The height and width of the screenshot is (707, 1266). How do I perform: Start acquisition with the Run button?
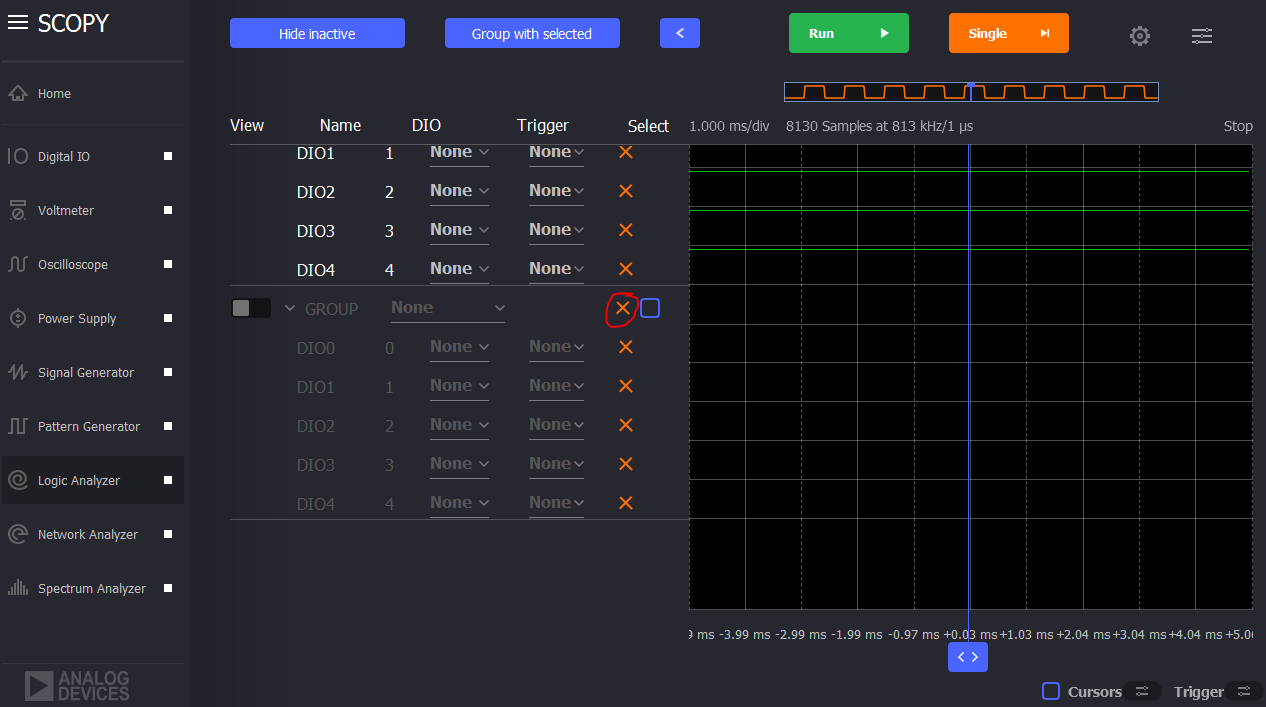click(849, 33)
